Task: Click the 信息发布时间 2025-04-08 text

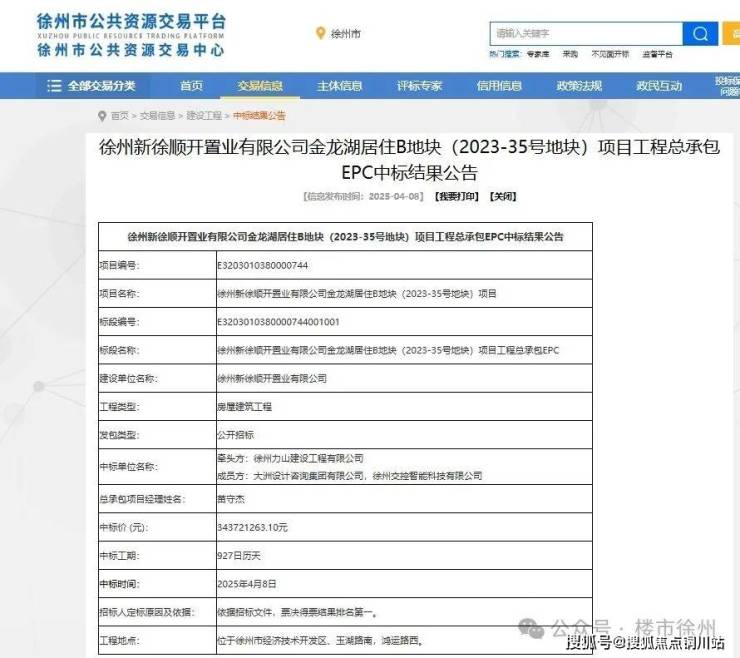Action: point(363,196)
